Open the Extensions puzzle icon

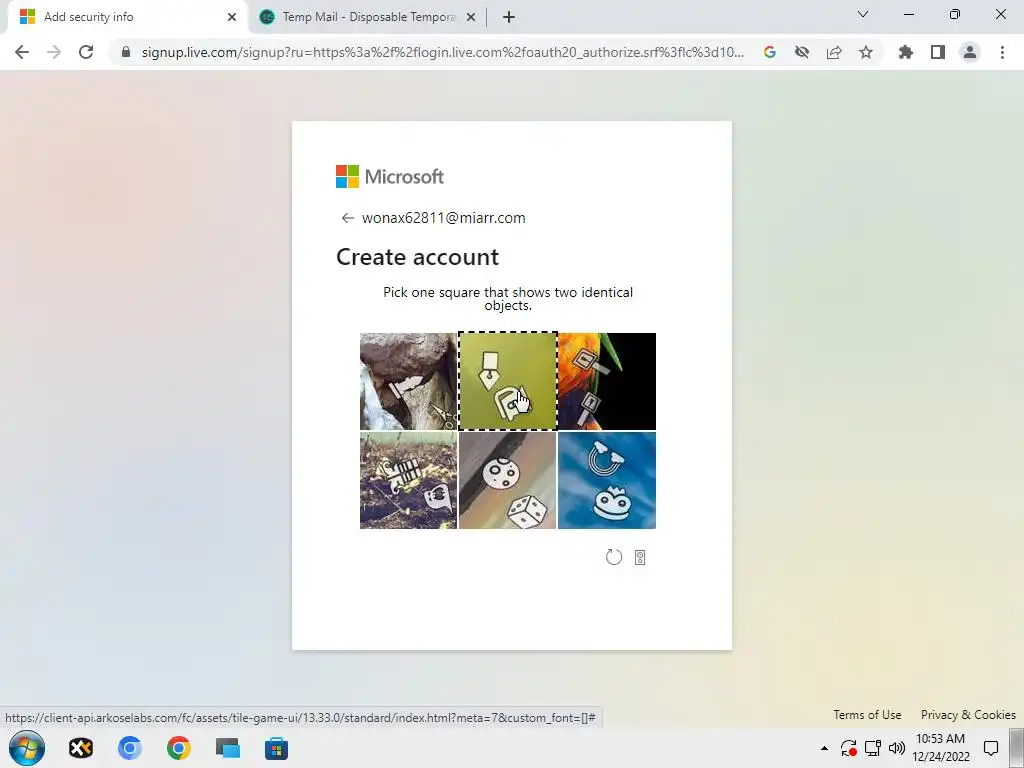tap(905, 52)
